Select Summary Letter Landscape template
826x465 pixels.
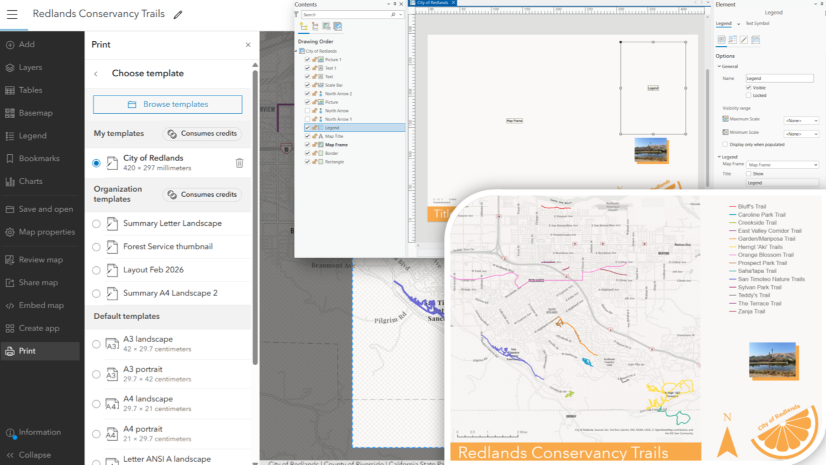[x=96, y=224]
